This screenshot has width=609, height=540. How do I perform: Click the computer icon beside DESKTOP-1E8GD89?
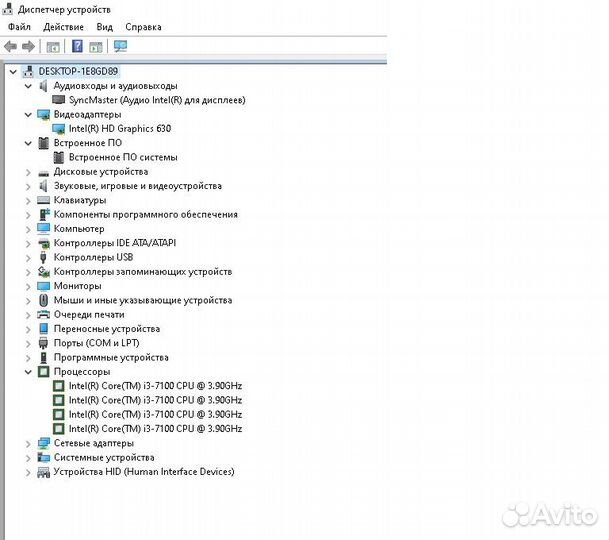pyautogui.click(x=28, y=71)
